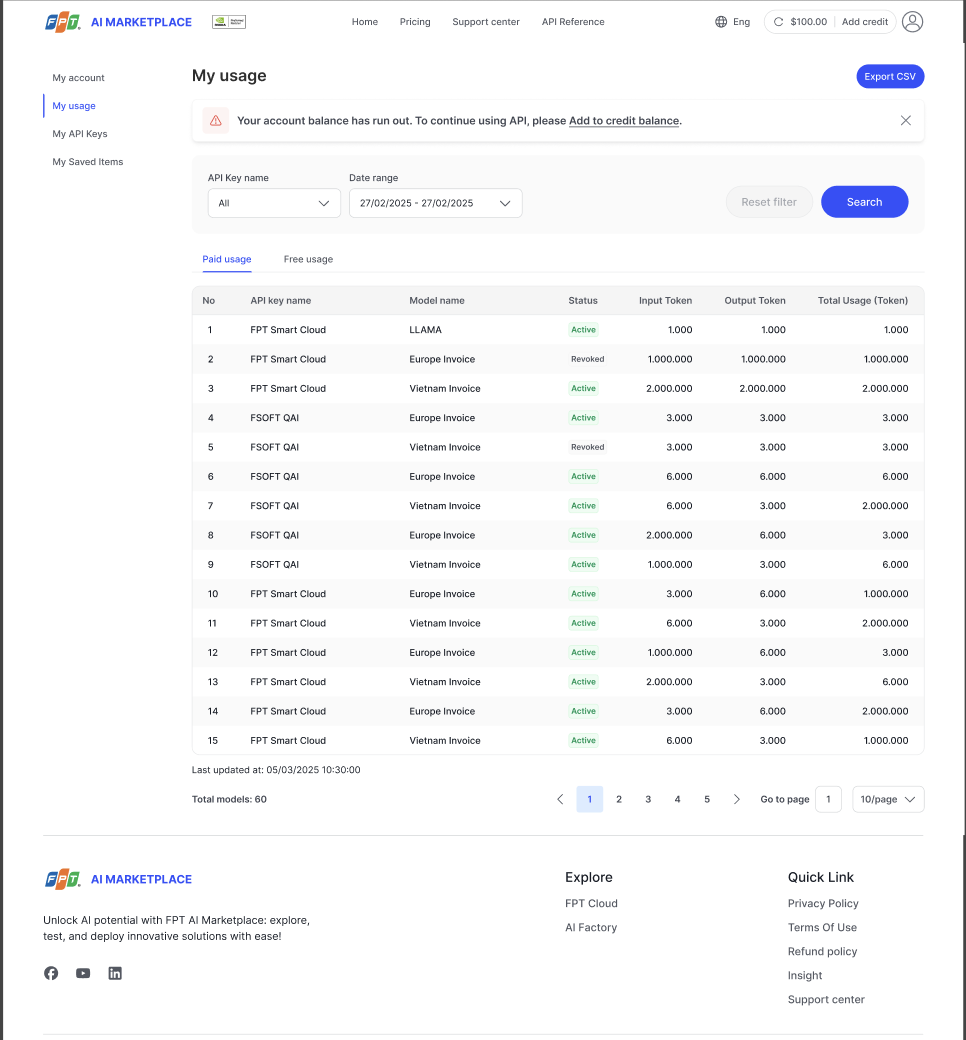Click the Active status badge in row 1
This screenshot has width=966, height=1040.
pos(583,330)
